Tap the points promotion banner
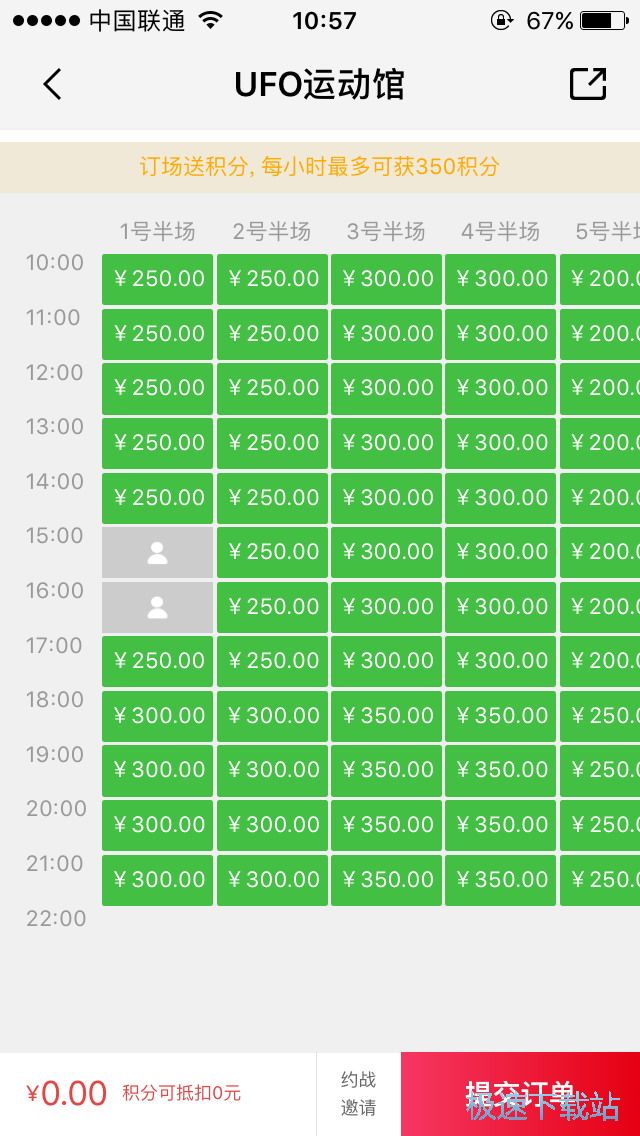 click(x=320, y=167)
